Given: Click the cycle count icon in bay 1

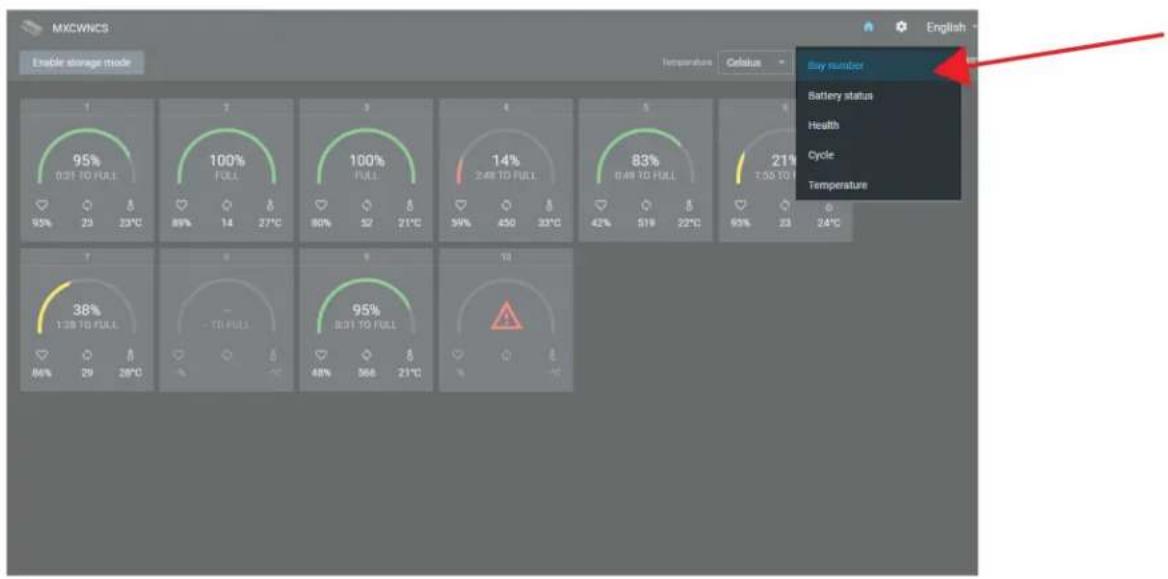Looking at the screenshot, I should click(x=87, y=204).
